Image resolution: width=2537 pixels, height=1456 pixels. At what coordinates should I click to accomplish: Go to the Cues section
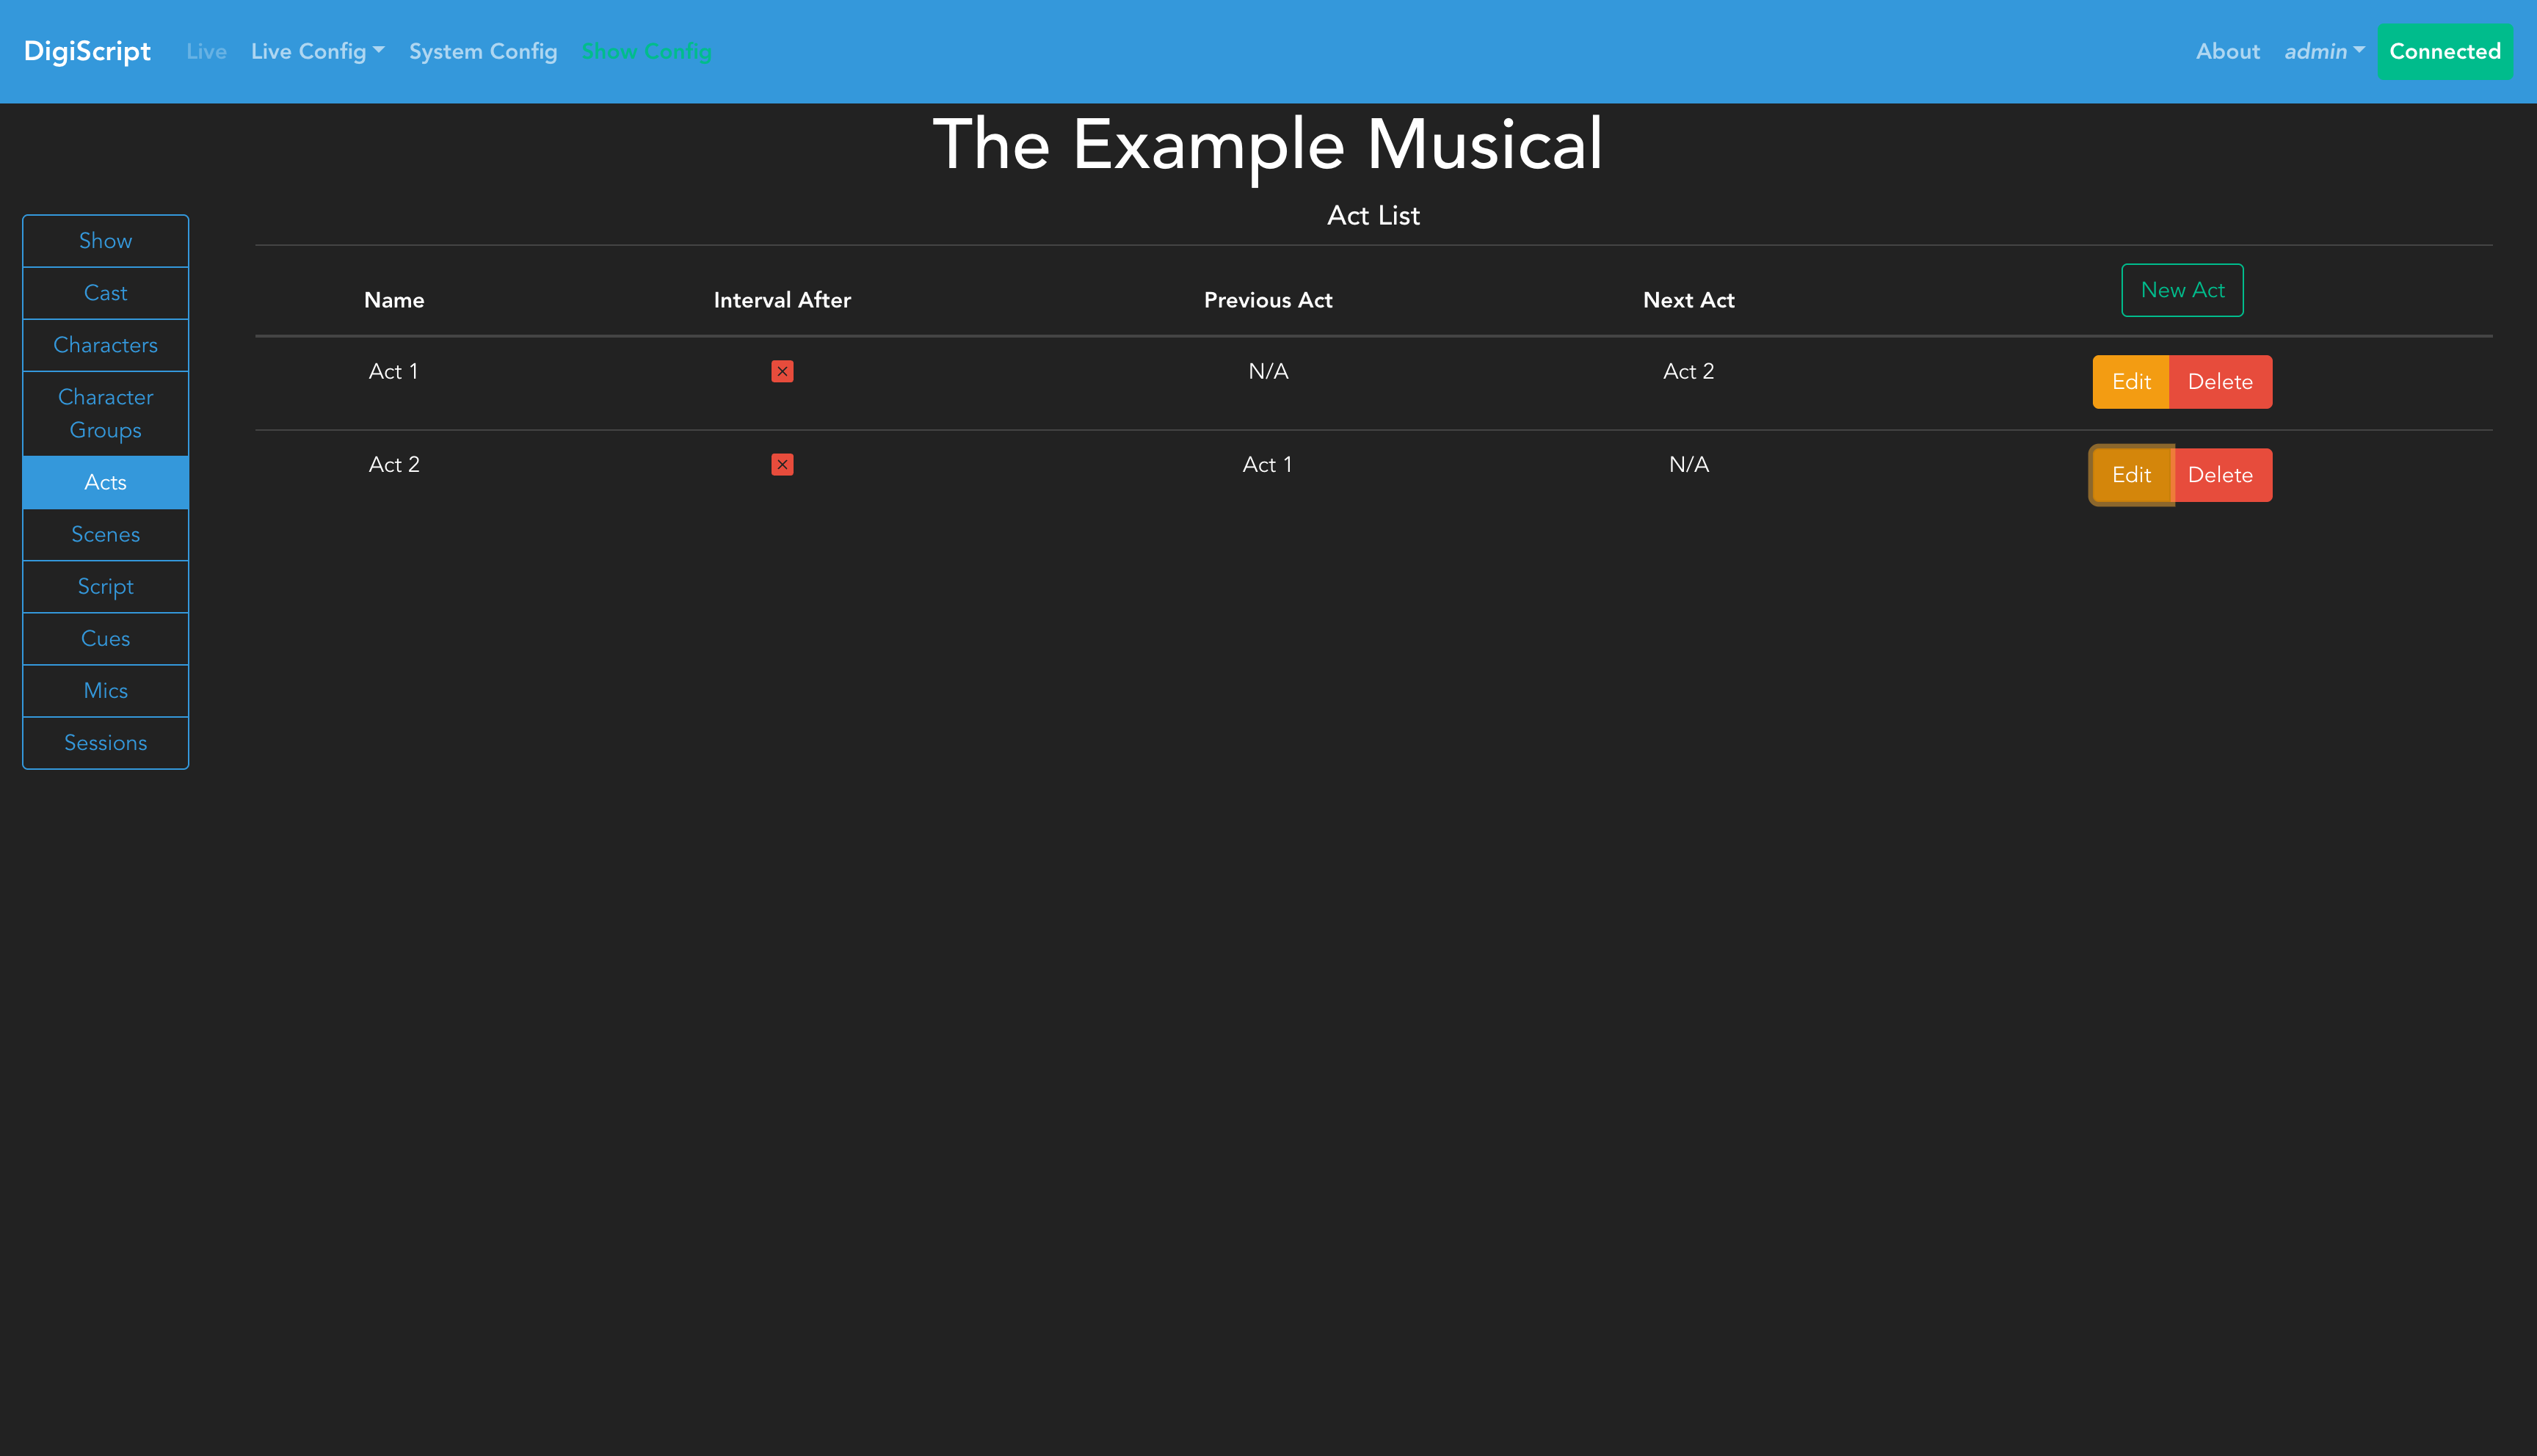(x=105, y=638)
